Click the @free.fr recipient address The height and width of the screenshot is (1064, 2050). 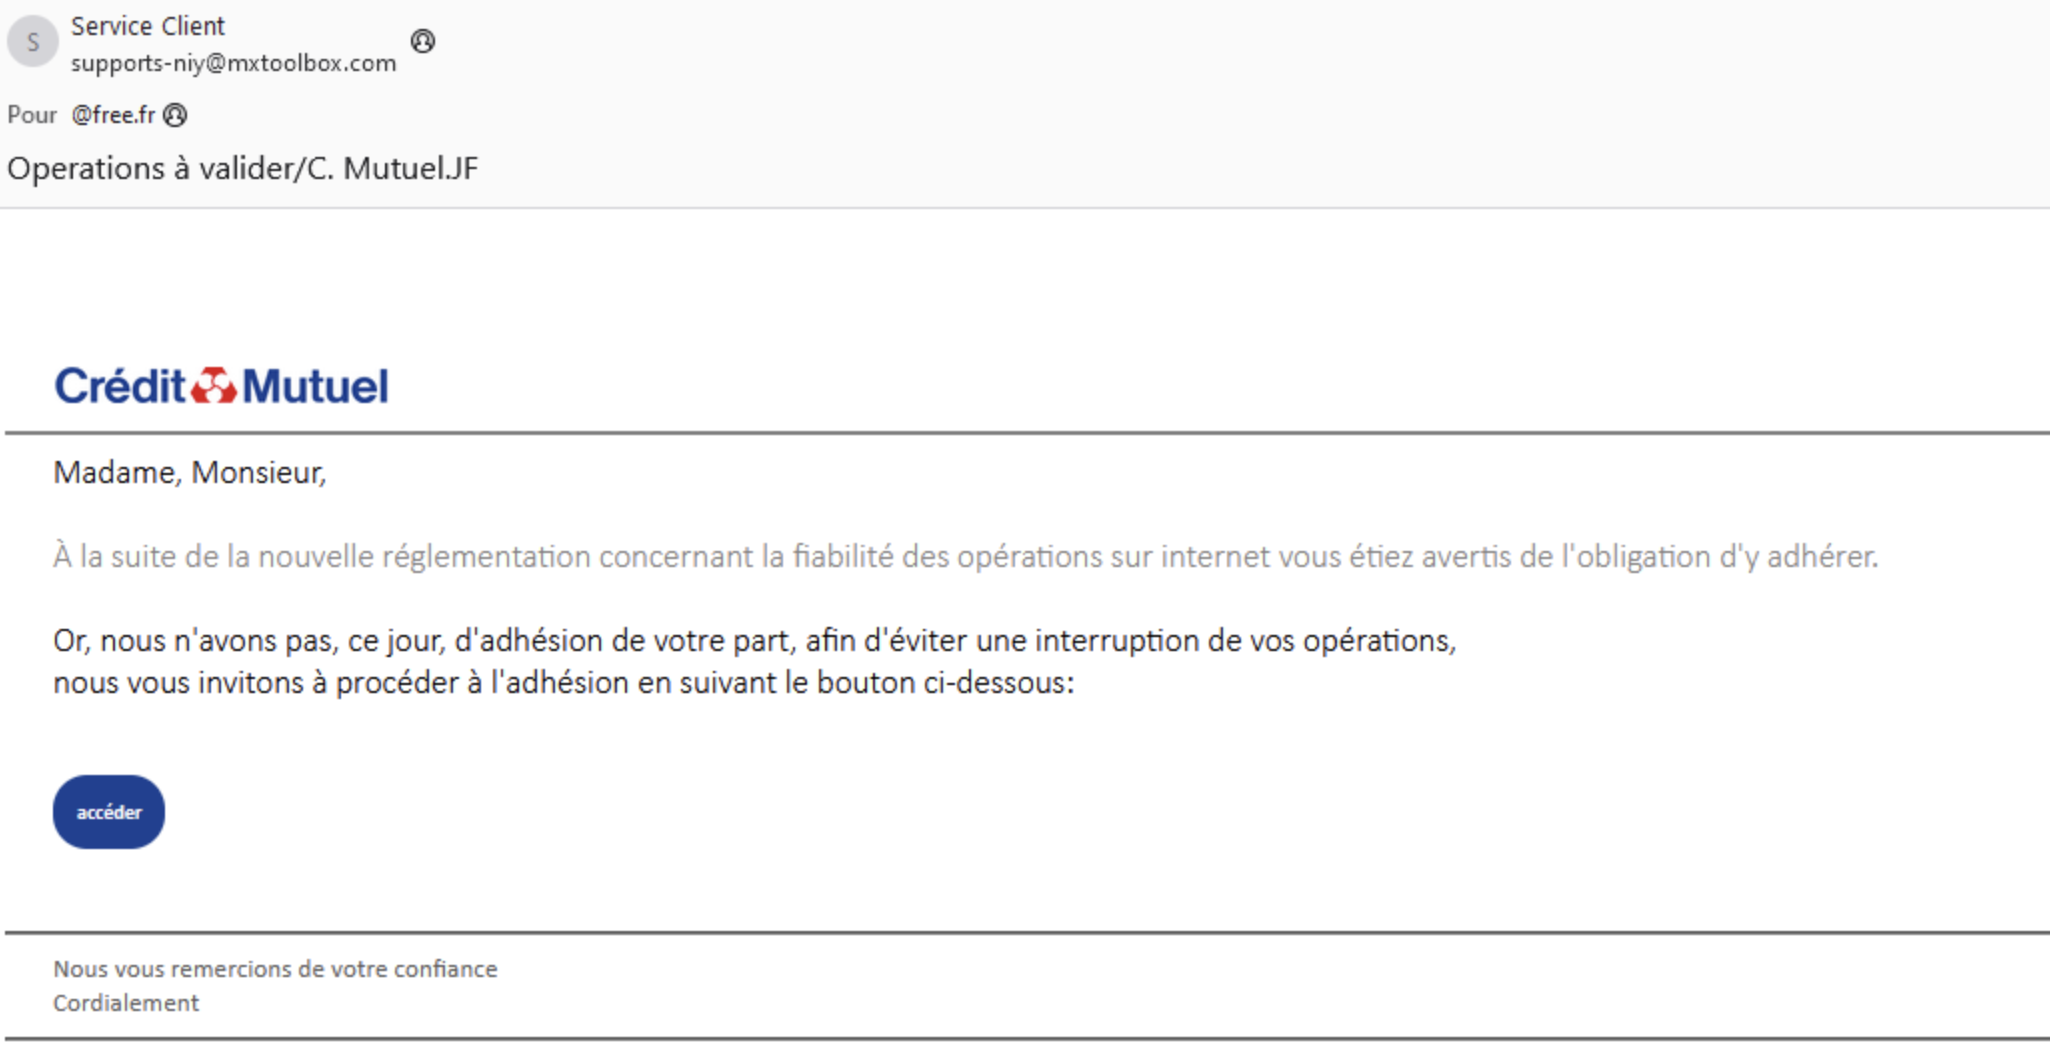click(x=113, y=115)
